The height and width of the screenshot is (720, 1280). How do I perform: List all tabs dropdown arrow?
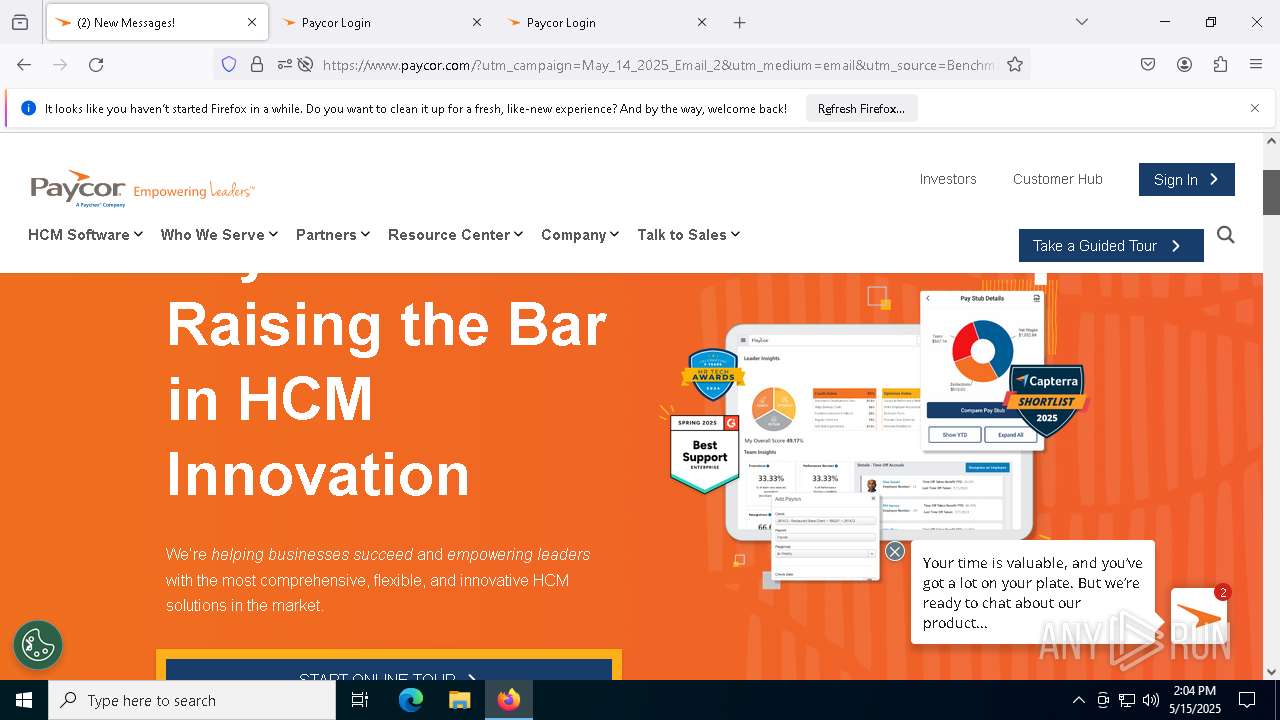click(x=1081, y=22)
